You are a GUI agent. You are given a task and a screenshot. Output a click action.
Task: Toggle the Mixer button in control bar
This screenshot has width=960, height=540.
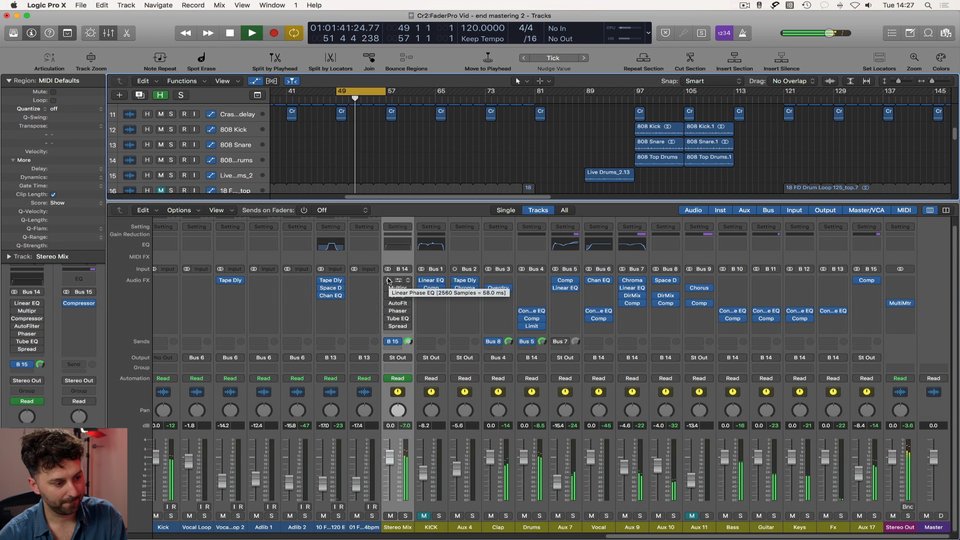click(x=108, y=33)
